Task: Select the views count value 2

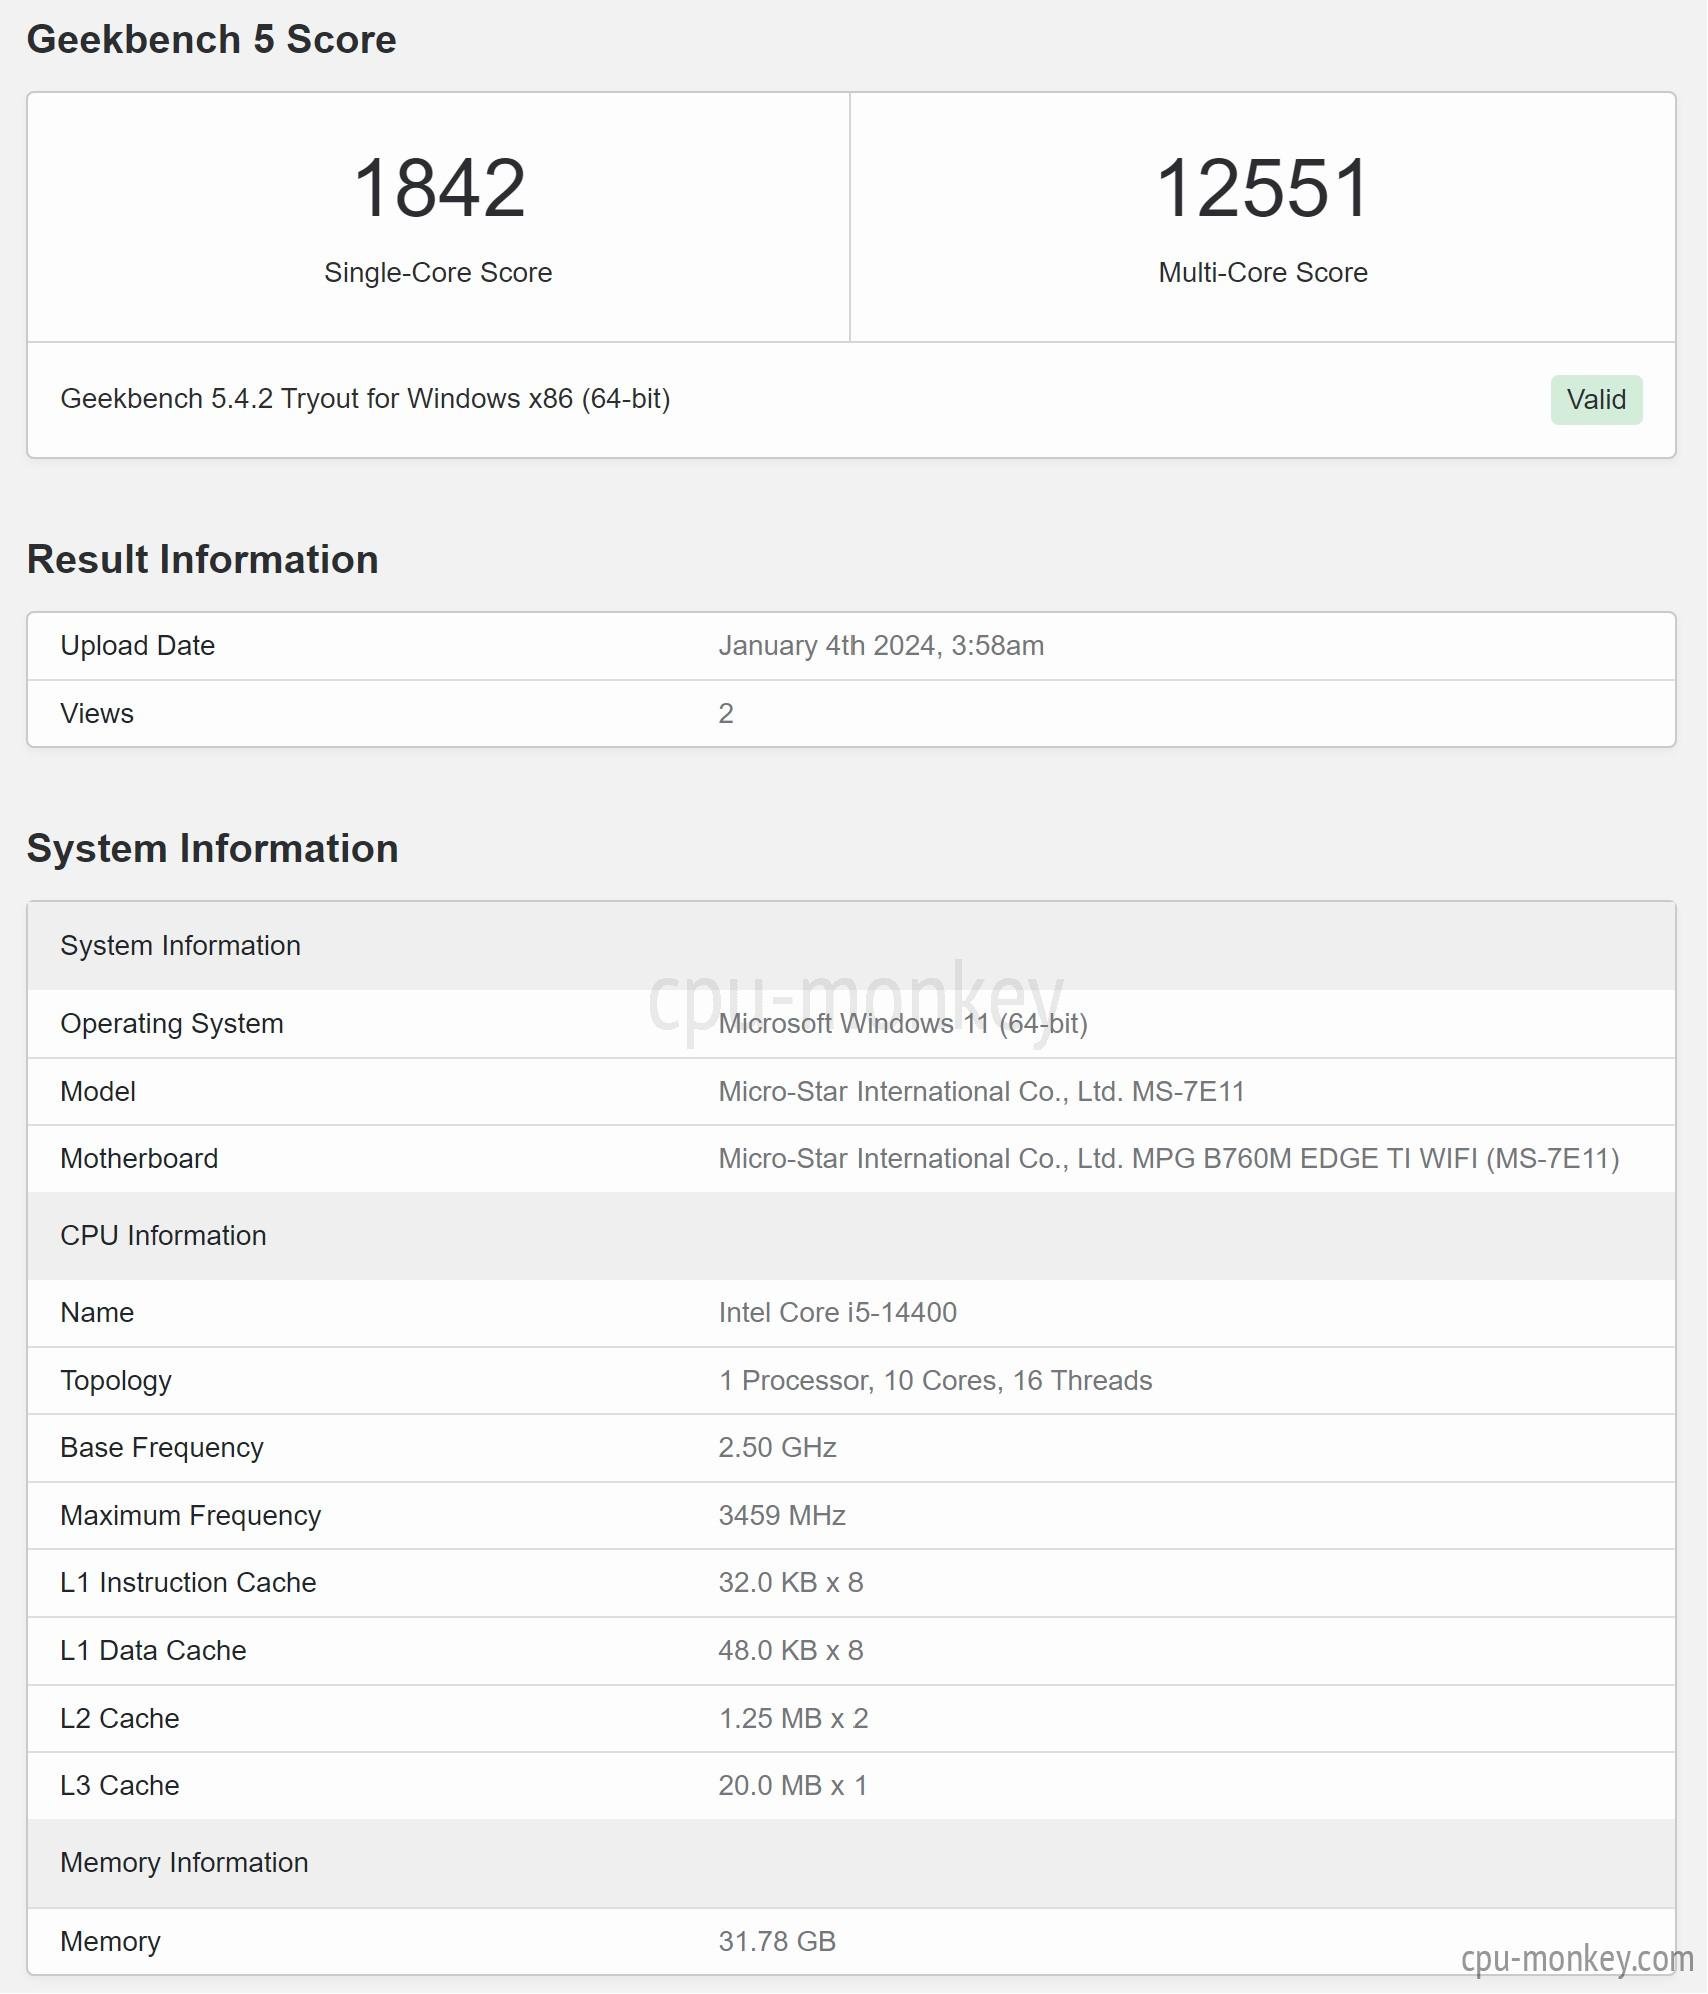Action: pyautogui.click(x=726, y=714)
